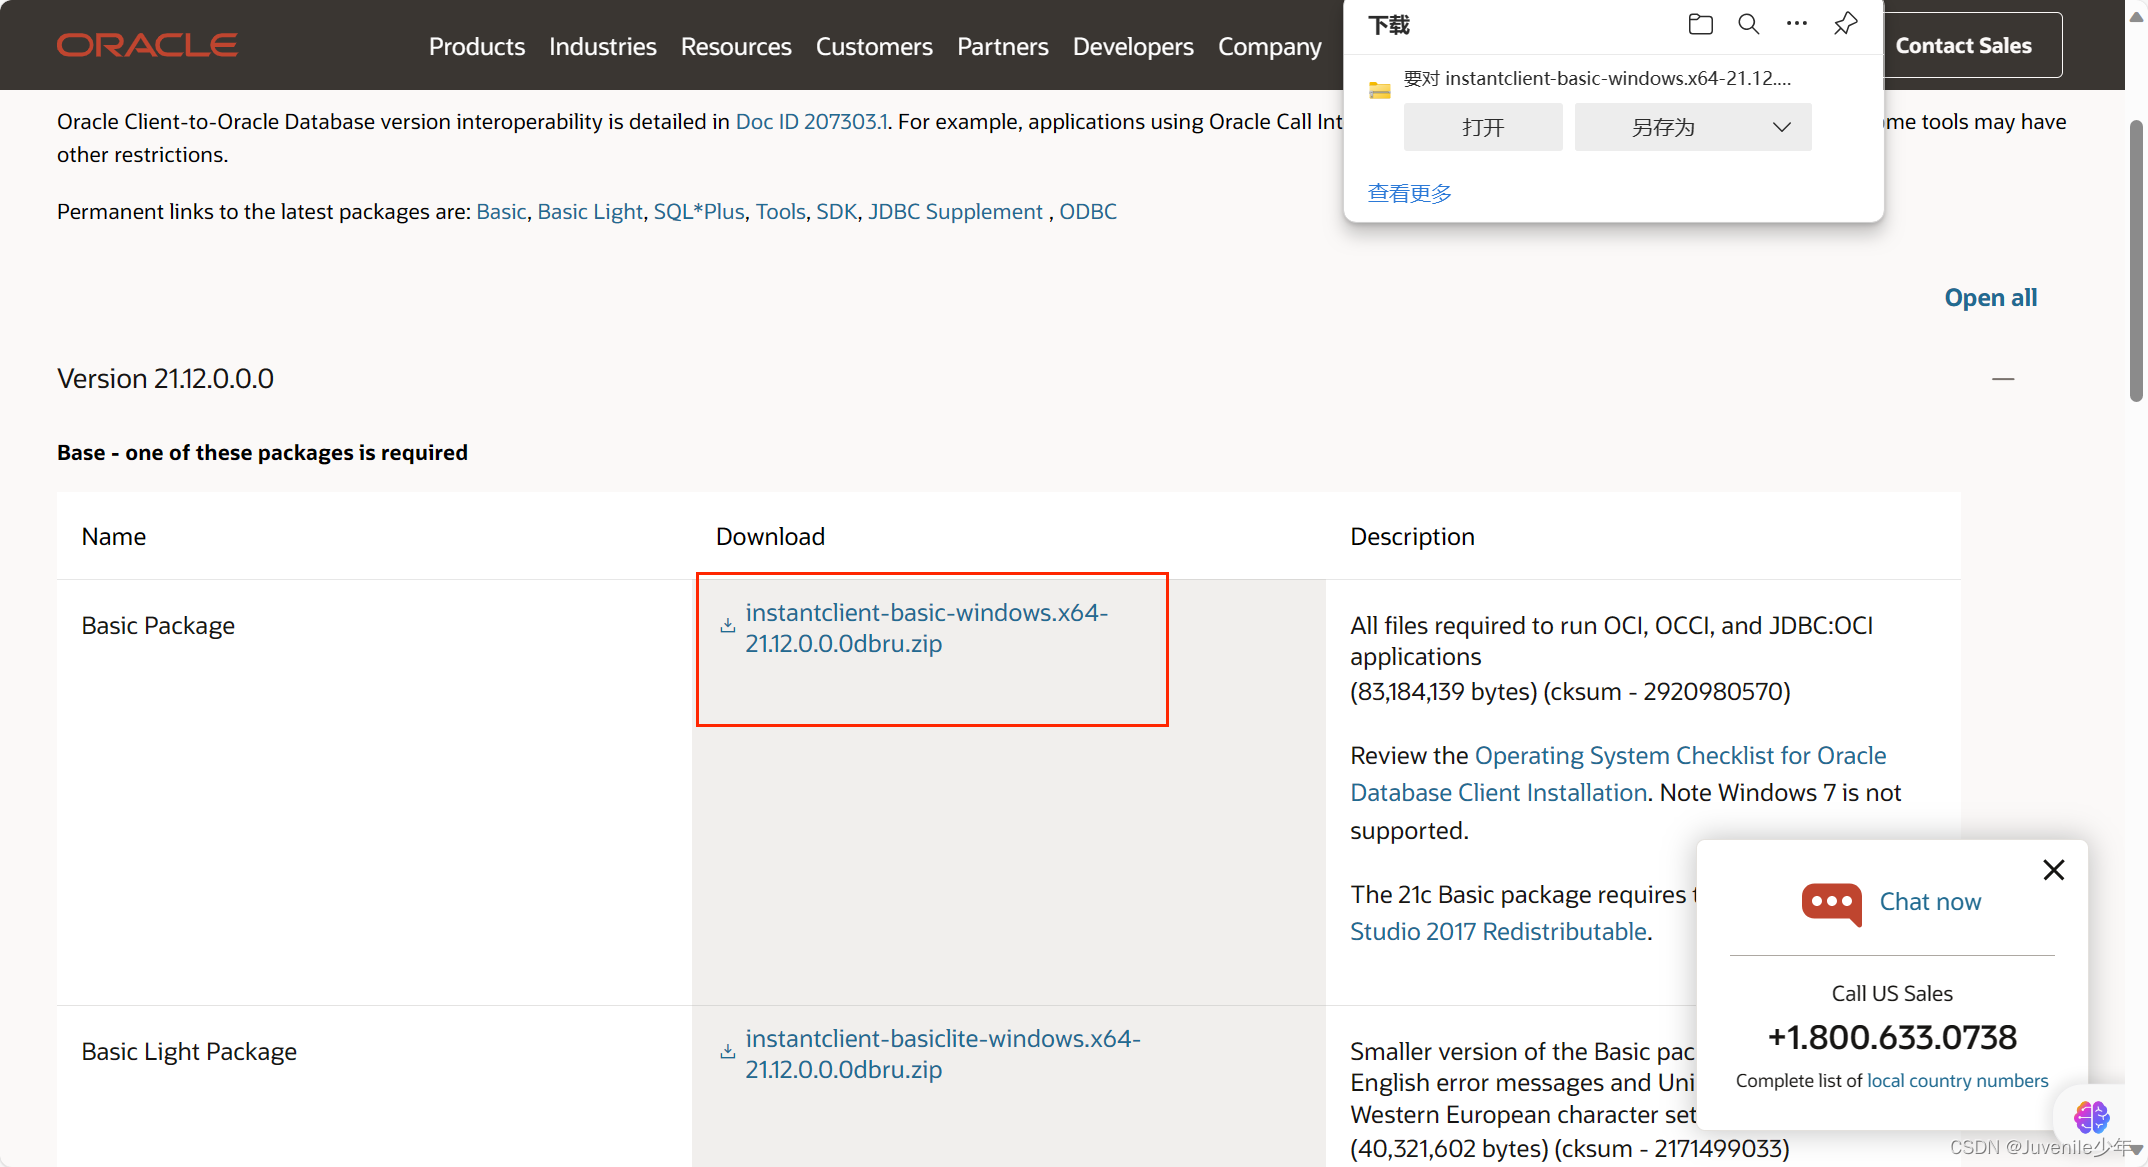Open the Products menu
Screen dimensions: 2148x1167
pos(477,46)
